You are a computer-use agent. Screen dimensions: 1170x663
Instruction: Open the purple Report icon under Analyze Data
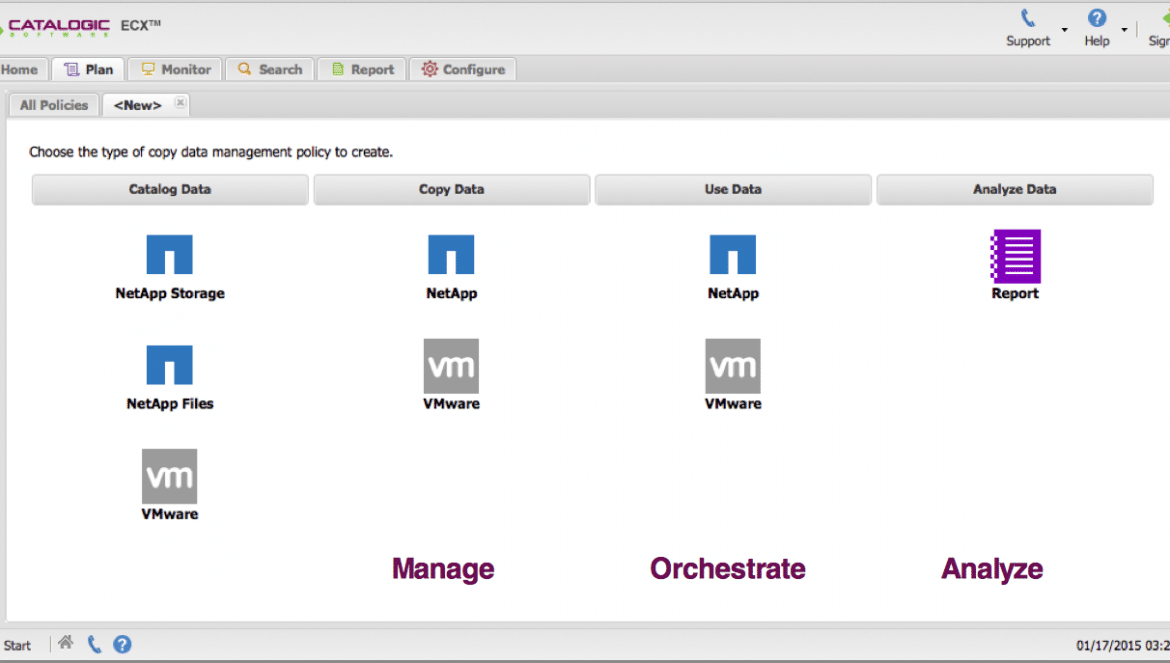[1016, 257]
